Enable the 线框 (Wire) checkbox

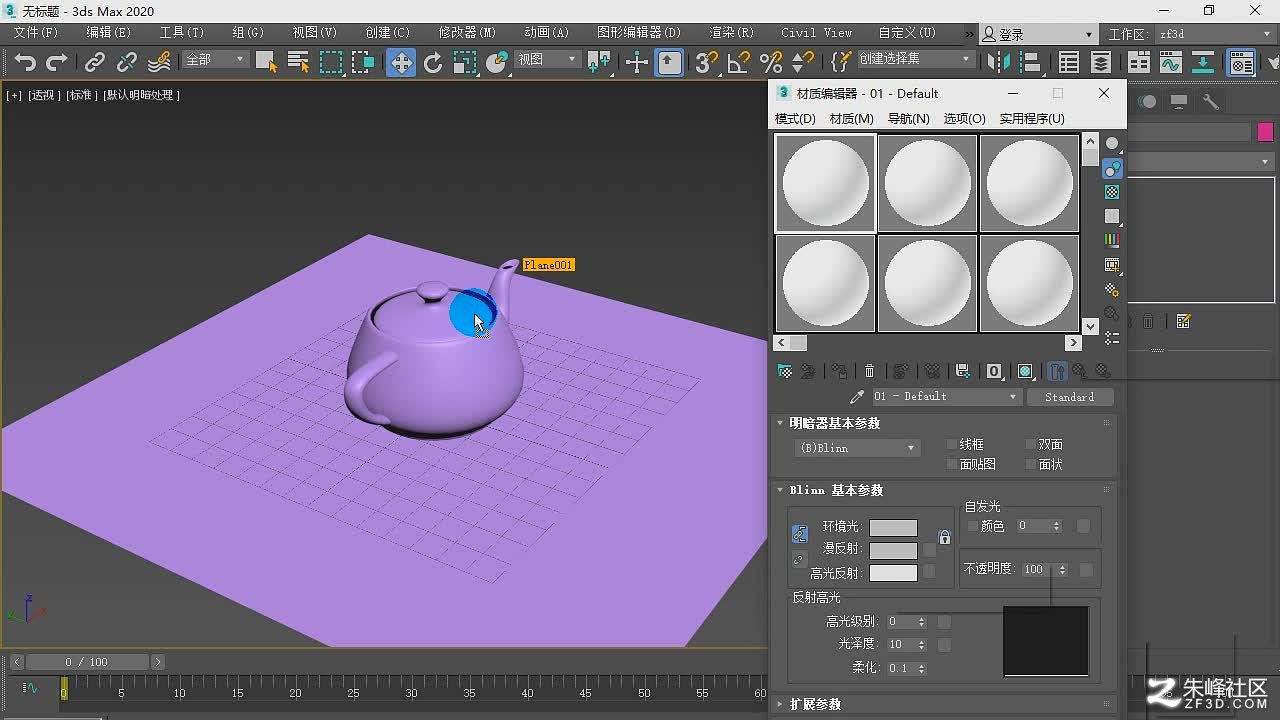pyautogui.click(x=953, y=444)
